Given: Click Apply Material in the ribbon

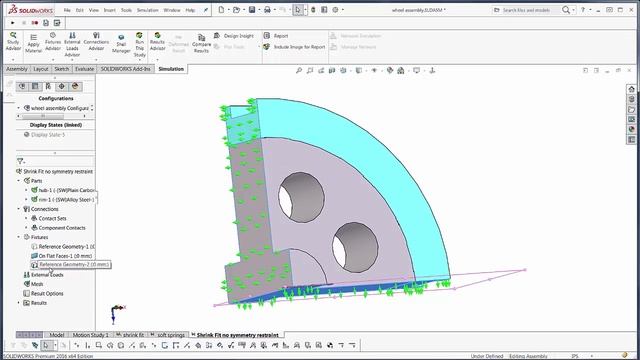Looking at the screenshot, I should click(33, 44).
